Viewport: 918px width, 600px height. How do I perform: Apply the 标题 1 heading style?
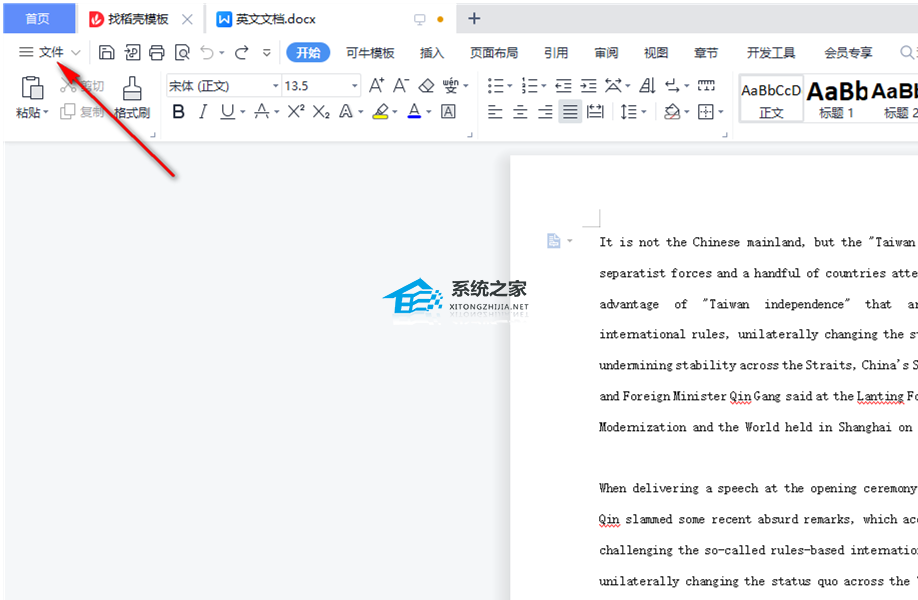[x=837, y=98]
